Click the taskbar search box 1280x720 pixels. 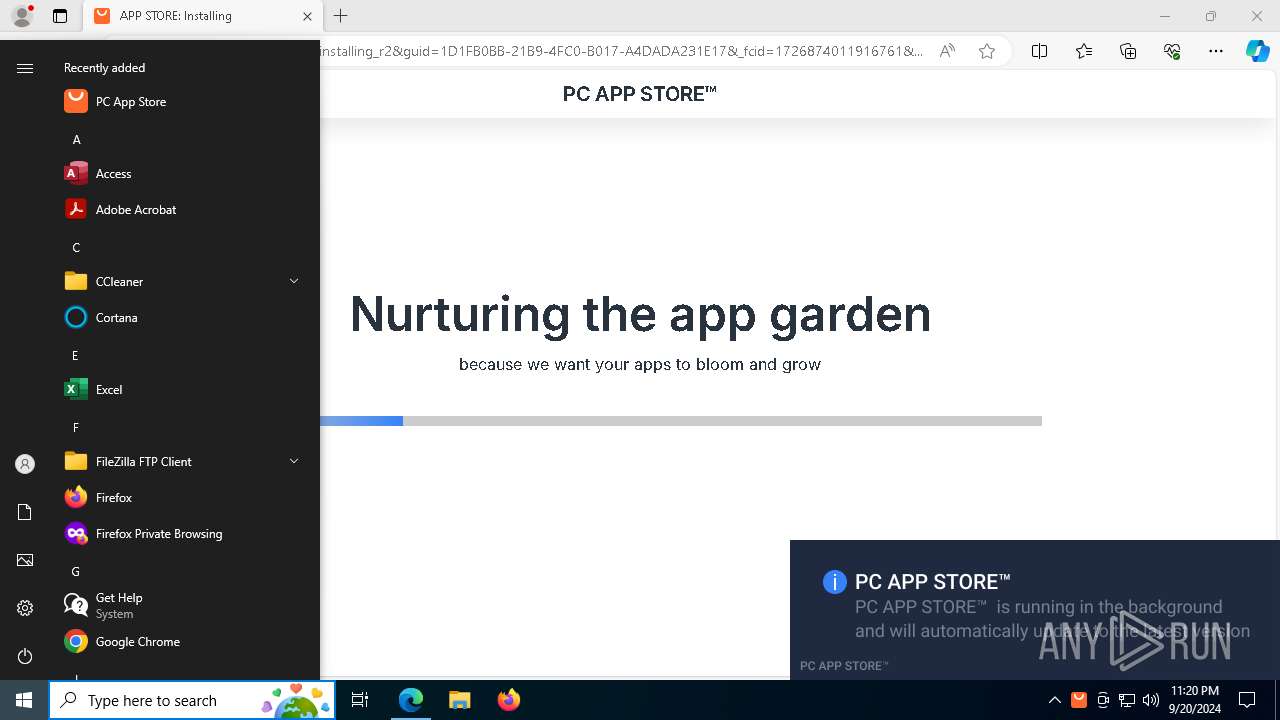[192, 700]
